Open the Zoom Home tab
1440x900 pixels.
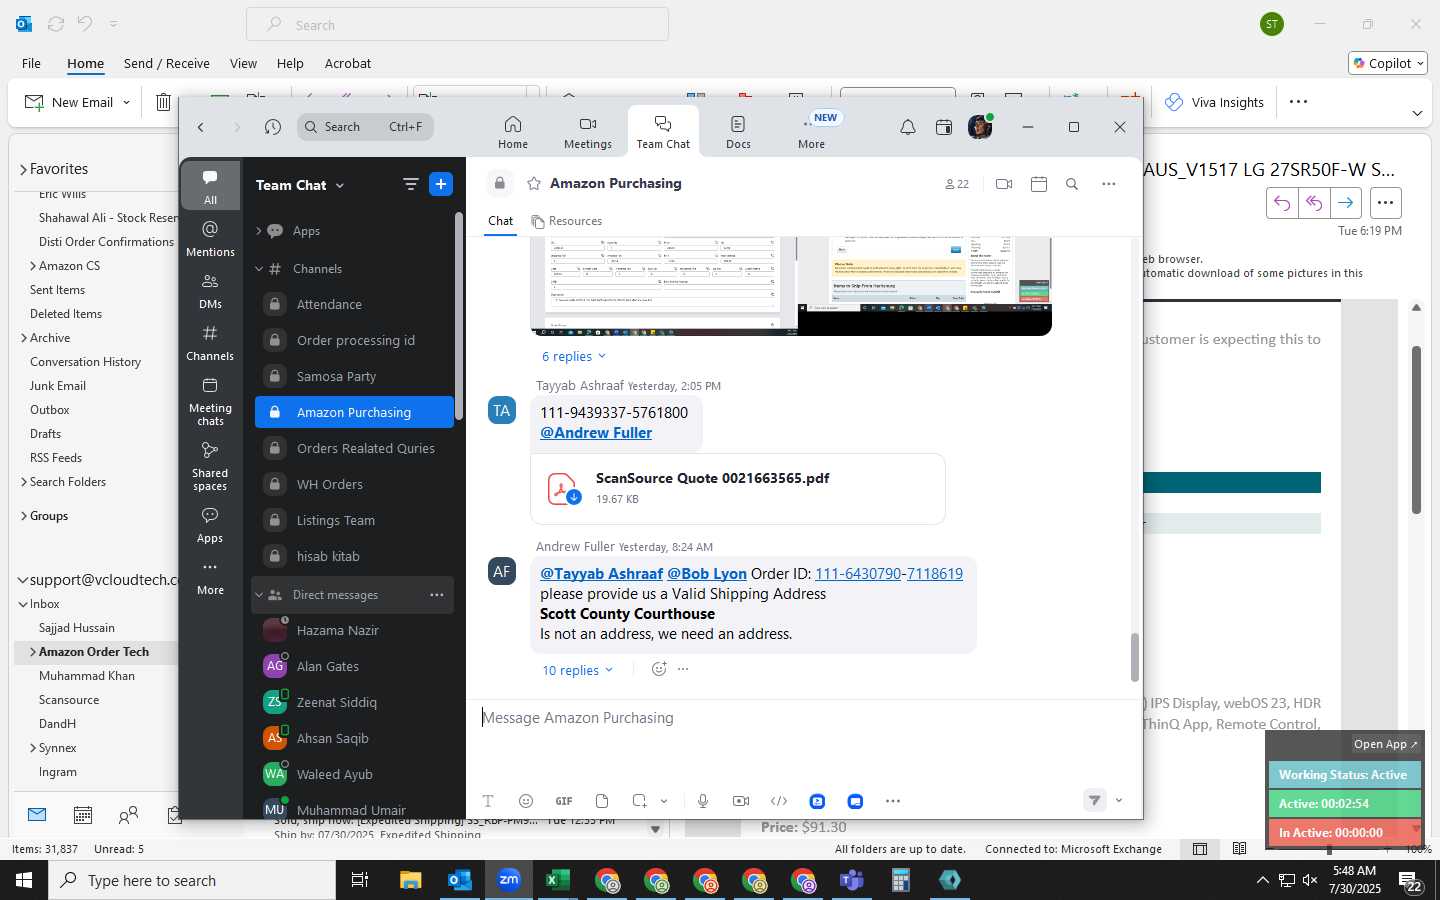[x=513, y=132]
